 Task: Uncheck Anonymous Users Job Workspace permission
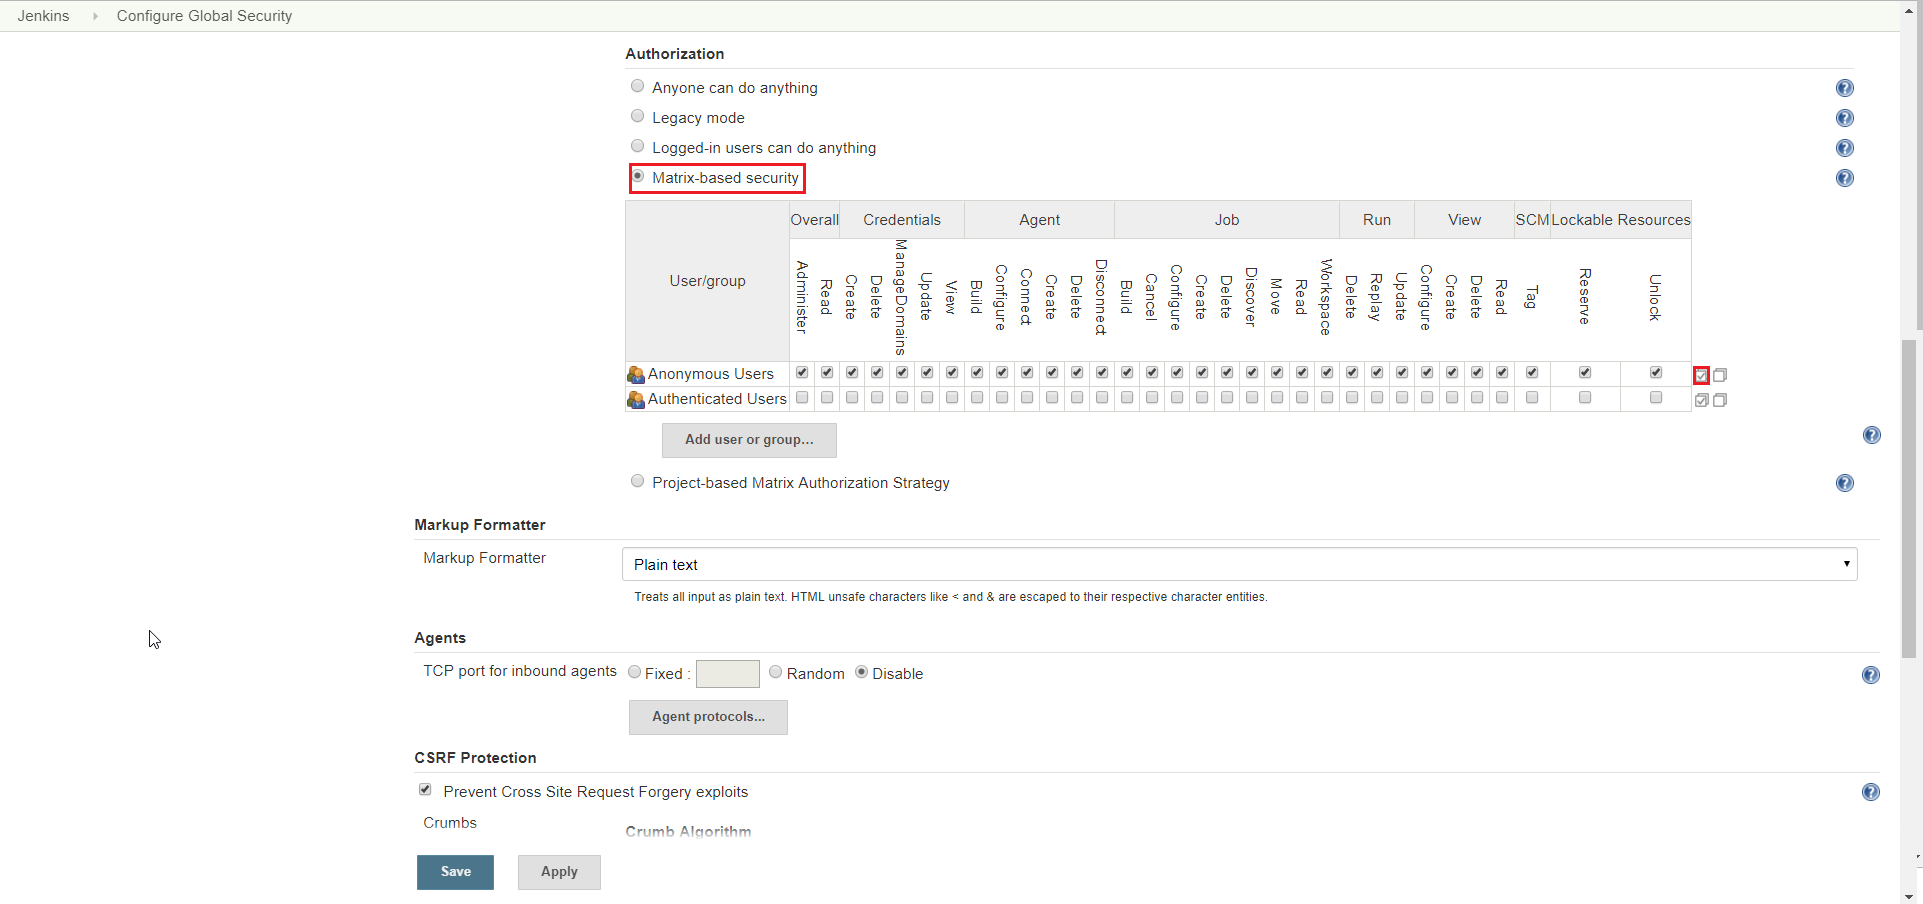1327,372
